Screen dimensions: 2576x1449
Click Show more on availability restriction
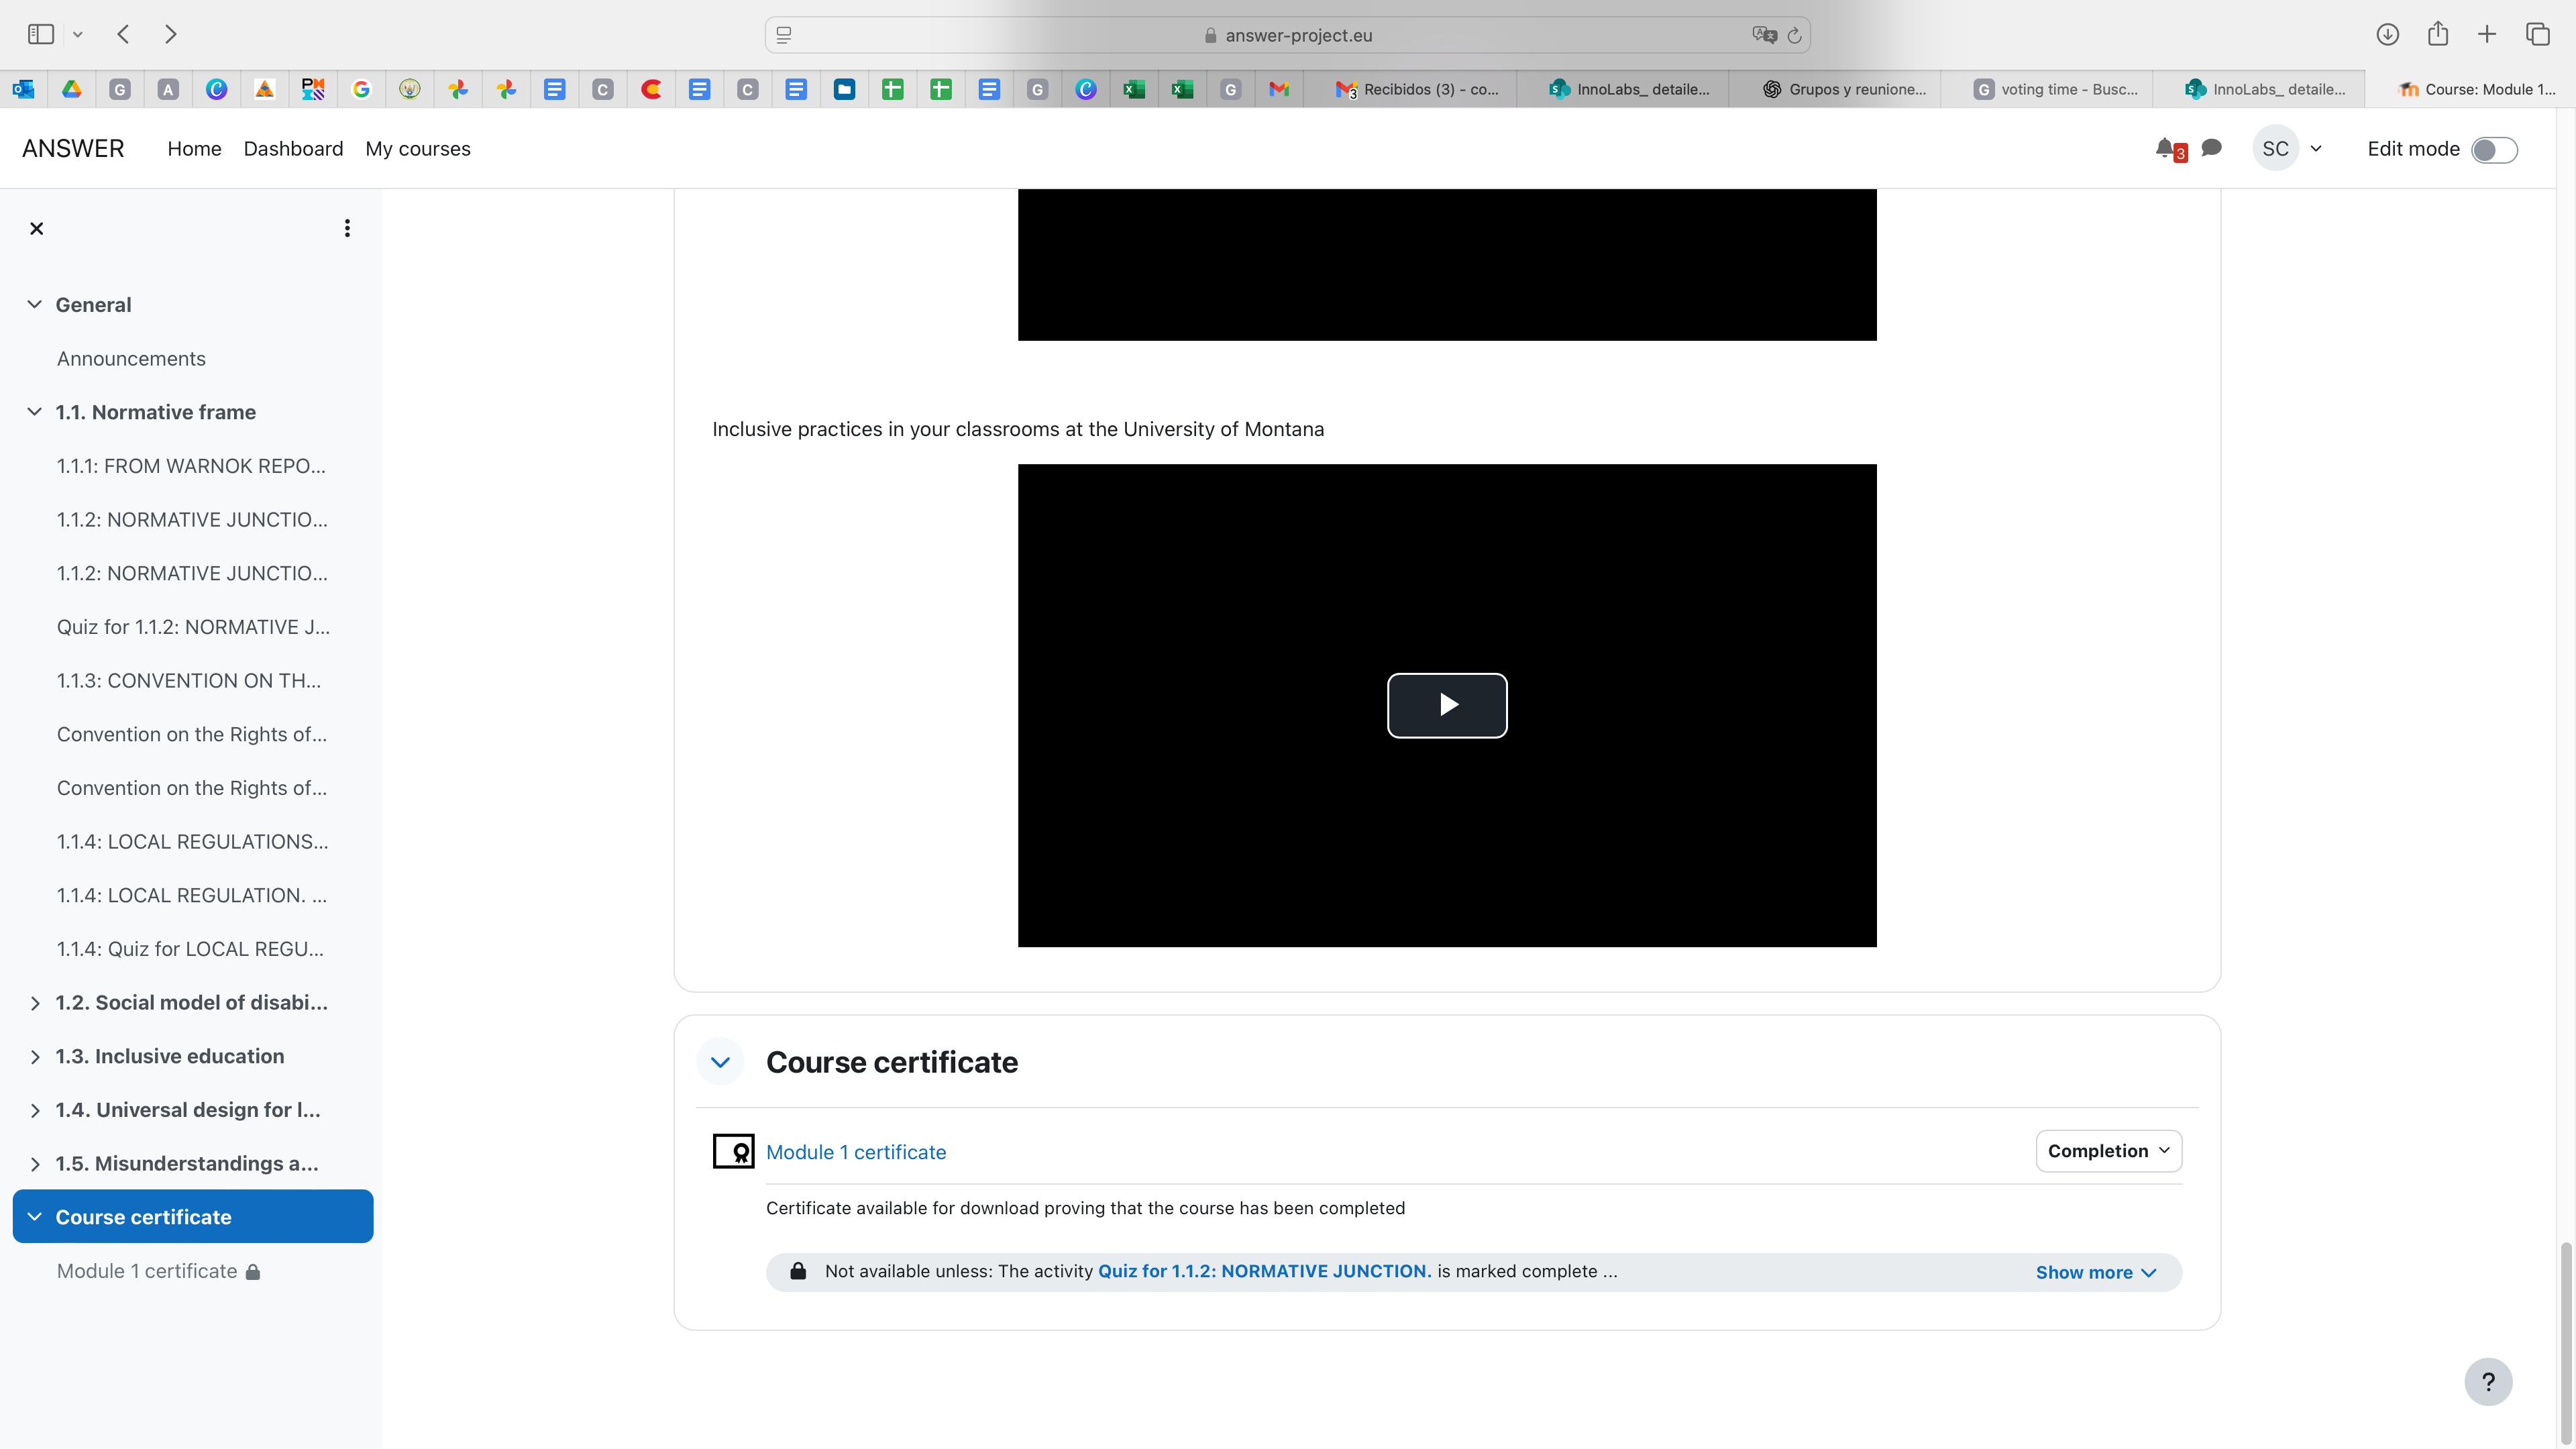2095,1272
